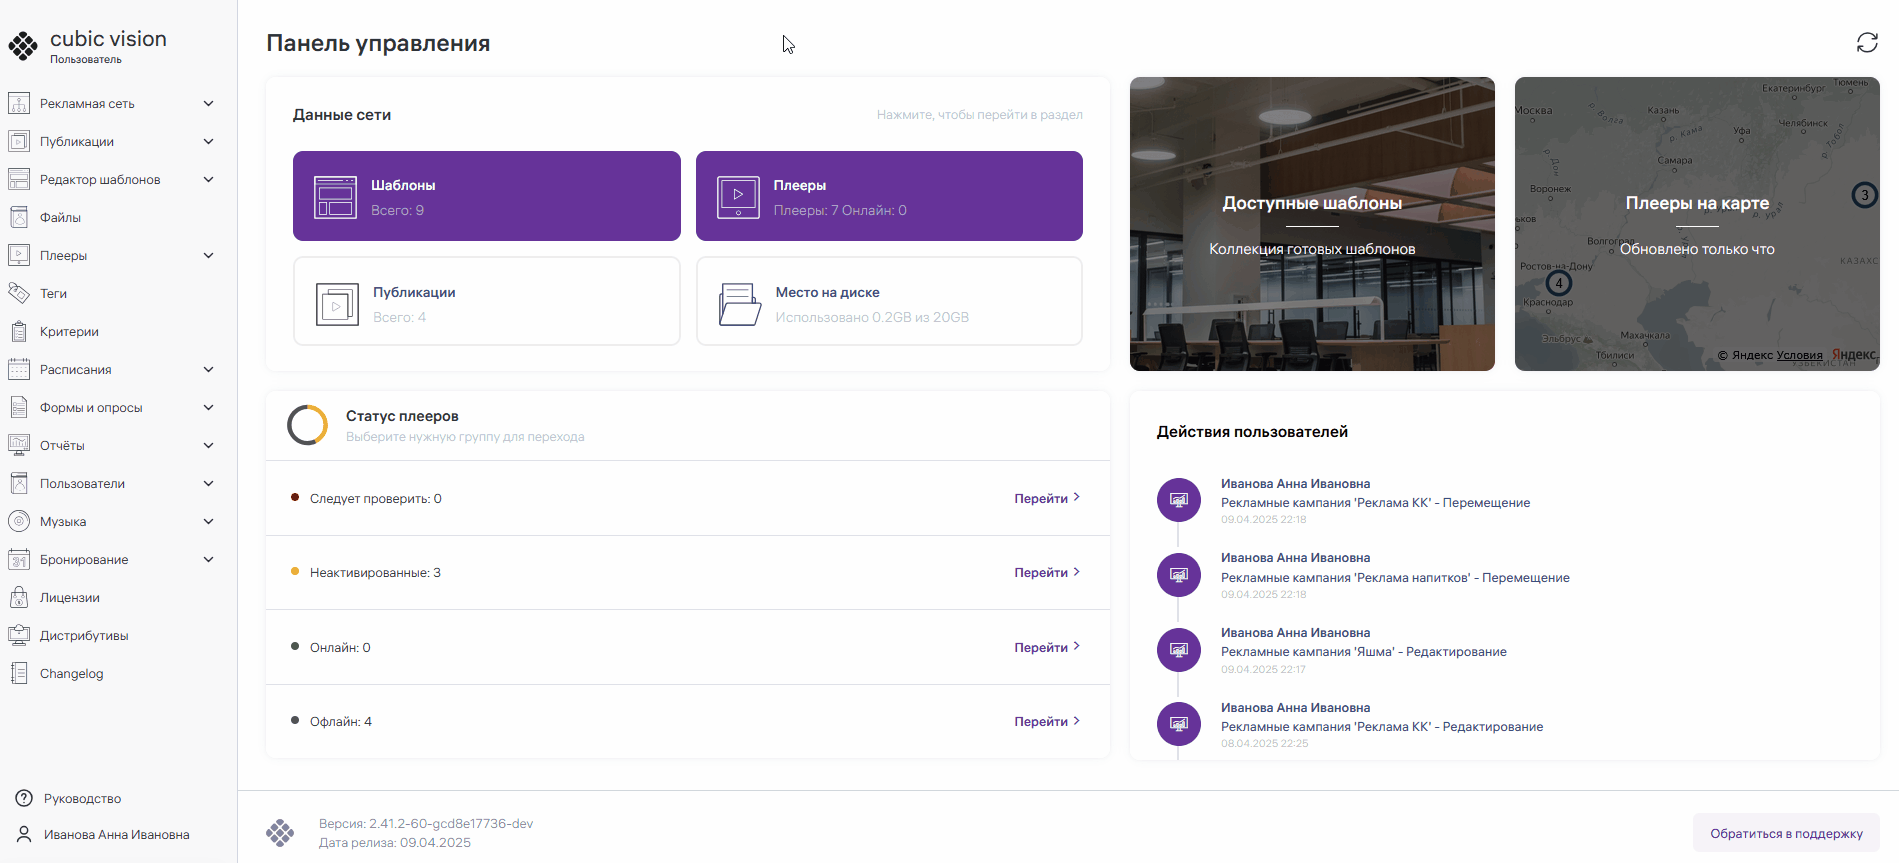Open the Пользователи menu item
1899x863 pixels.
82,483
